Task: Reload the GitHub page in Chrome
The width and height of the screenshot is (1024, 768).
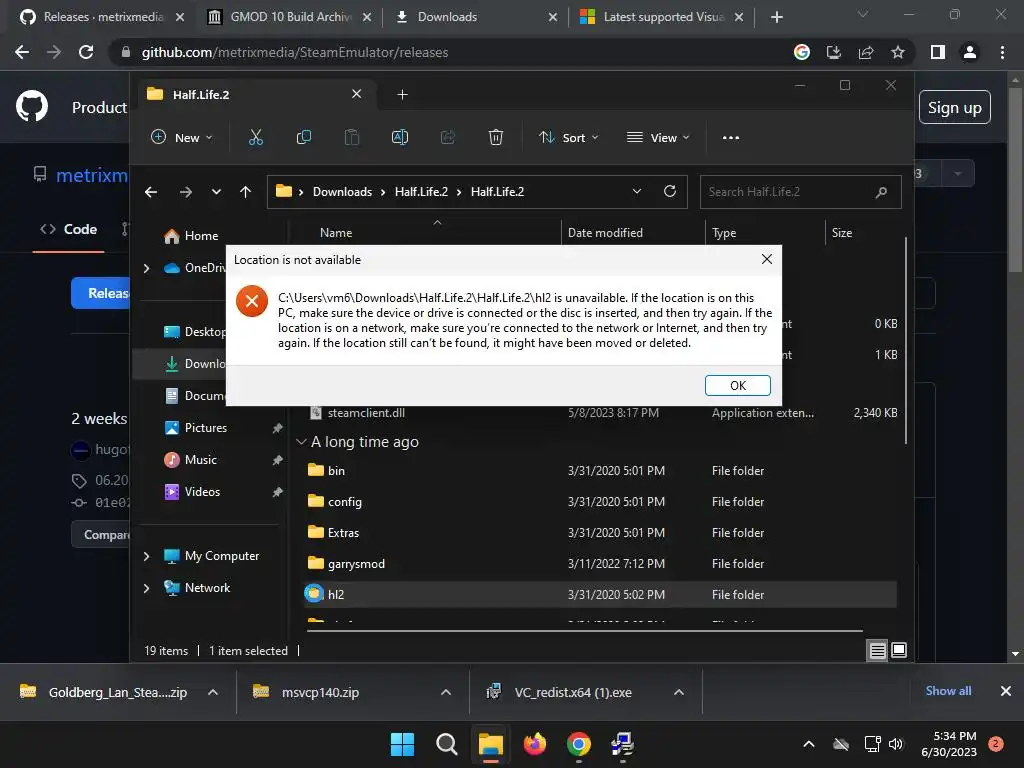Action: [86, 52]
